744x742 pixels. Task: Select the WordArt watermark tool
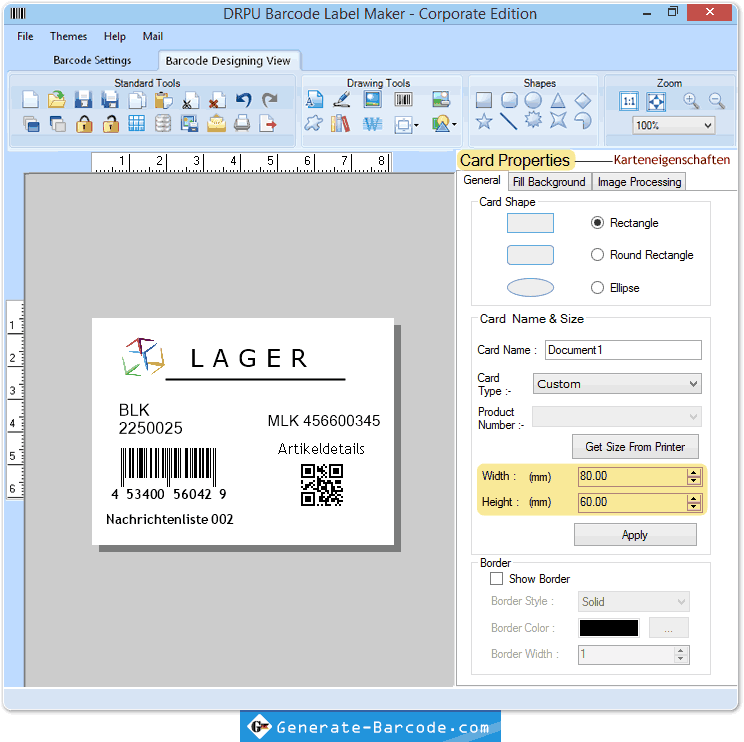pyautogui.click(x=372, y=124)
